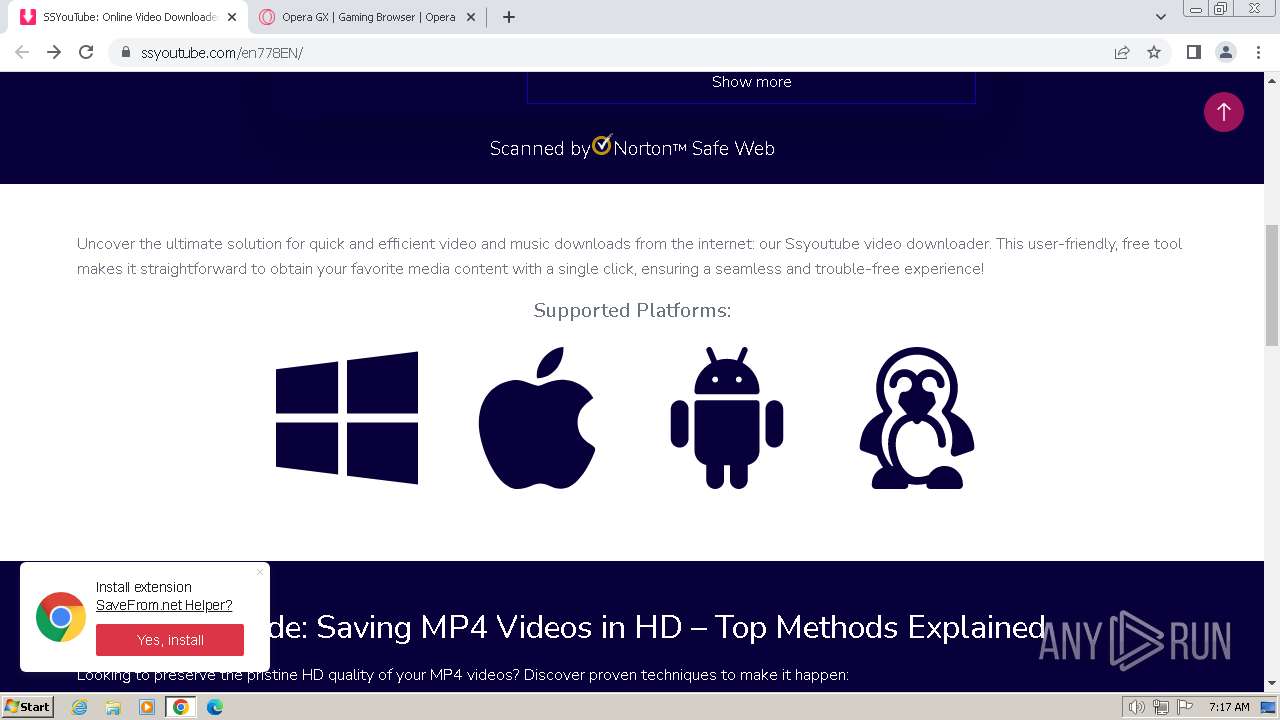This screenshot has width=1280, height=720.
Task: Click the Yes, install button
Action: coord(170,640)
